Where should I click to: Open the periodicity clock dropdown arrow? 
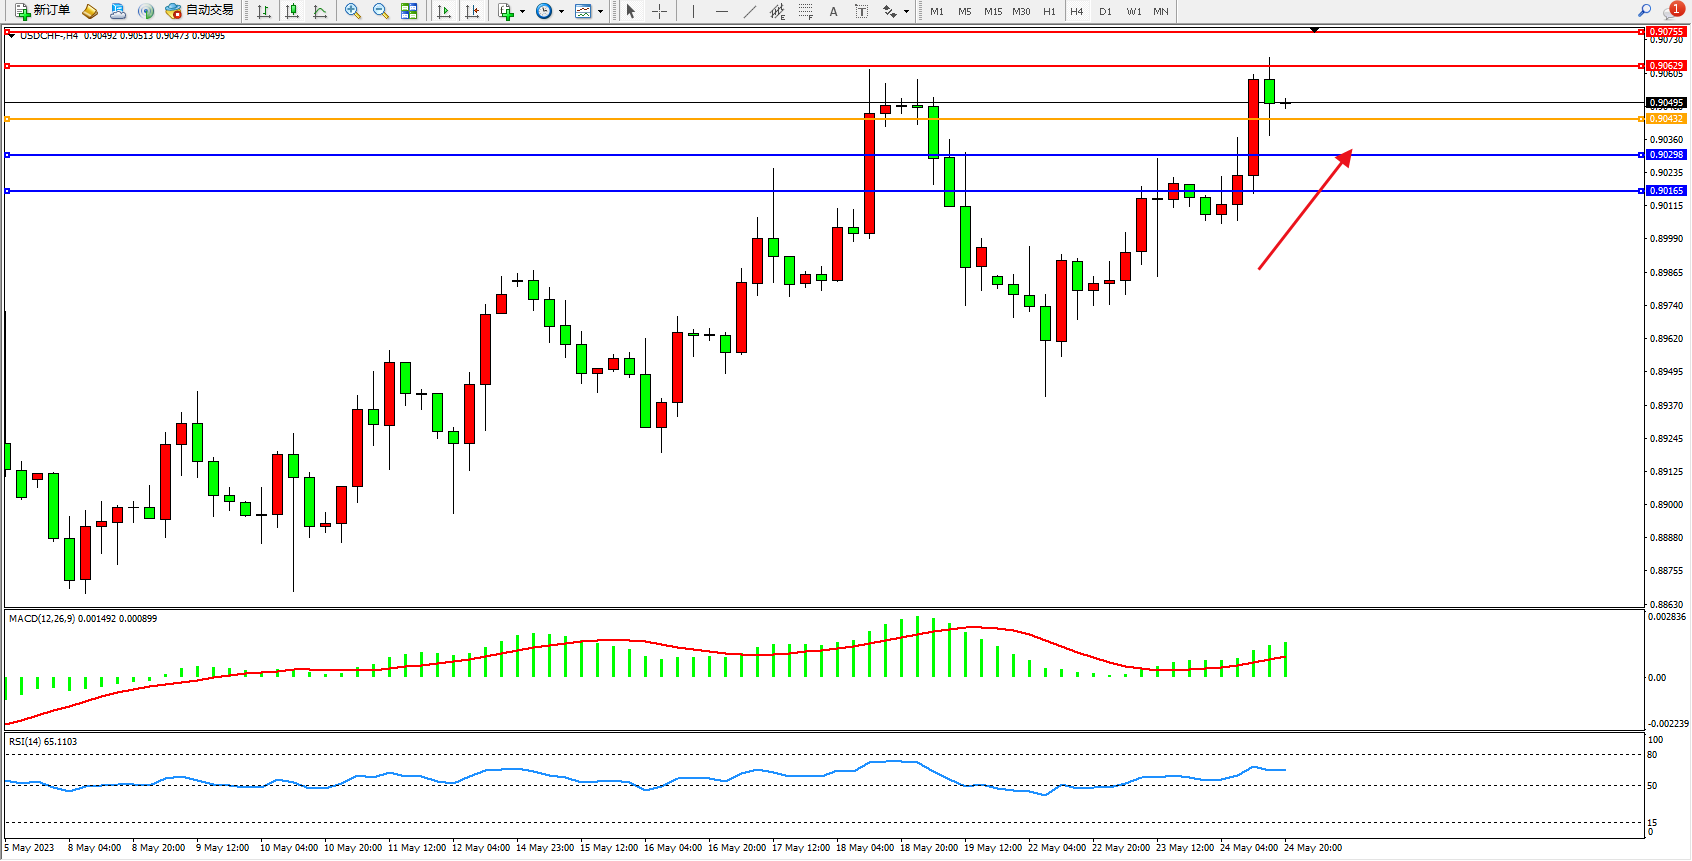pyautogui.click(x=561, y=12)
